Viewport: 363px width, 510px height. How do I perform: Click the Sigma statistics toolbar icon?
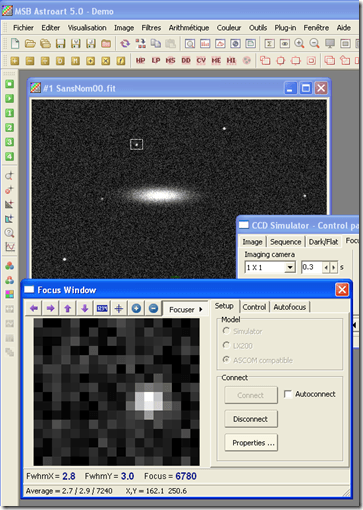click(269, 43)
